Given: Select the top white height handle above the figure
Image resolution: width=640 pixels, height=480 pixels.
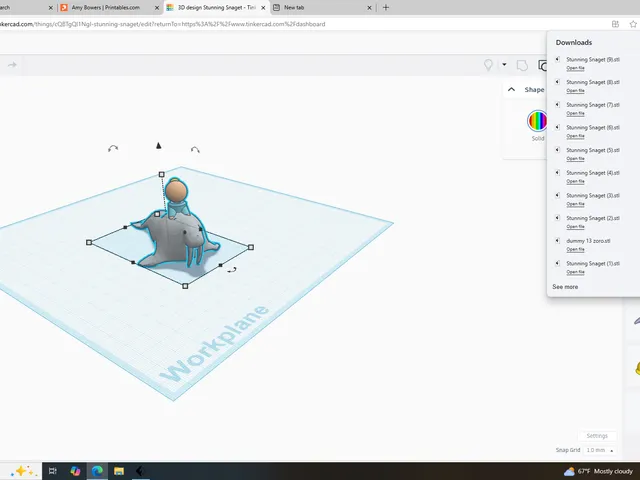Looking at the screenshot, I should point(162,174).
